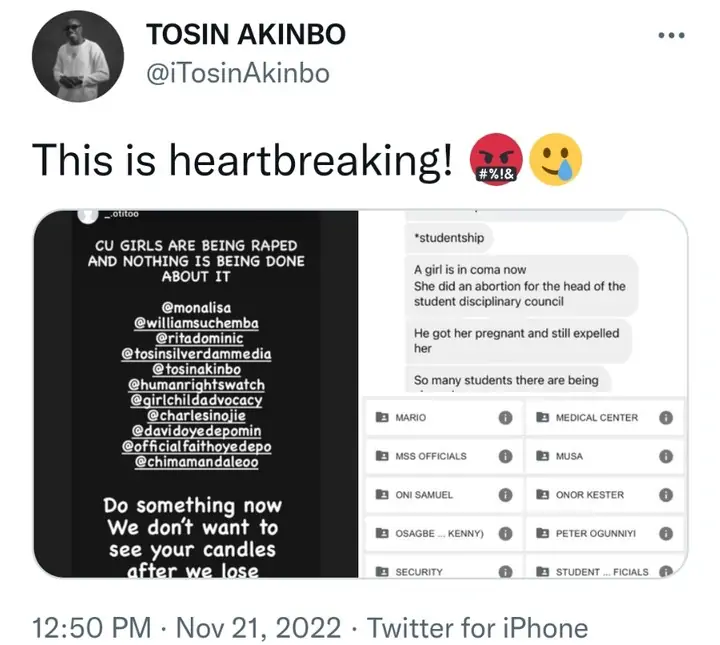
Task: Open the TOSIN AKINBO display name link
Action: (246, 36)
